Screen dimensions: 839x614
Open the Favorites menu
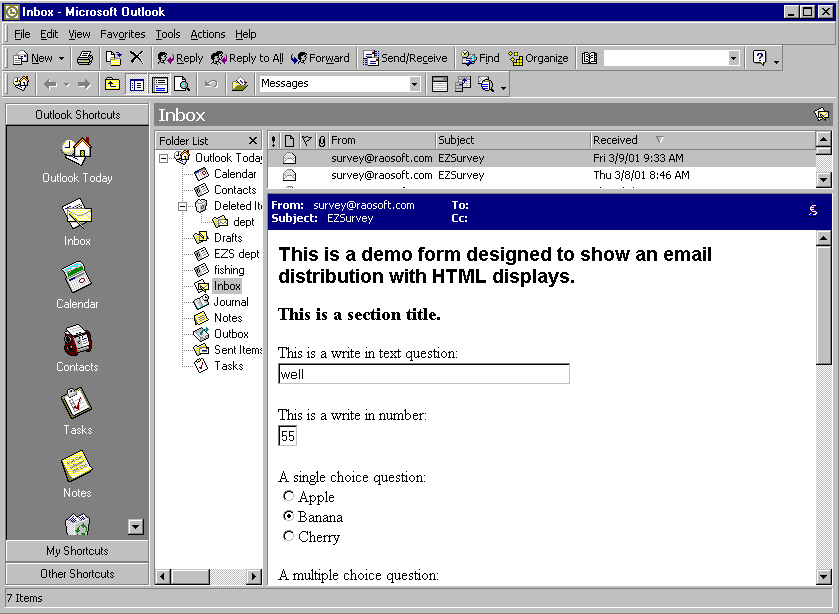tap(123, 34)
